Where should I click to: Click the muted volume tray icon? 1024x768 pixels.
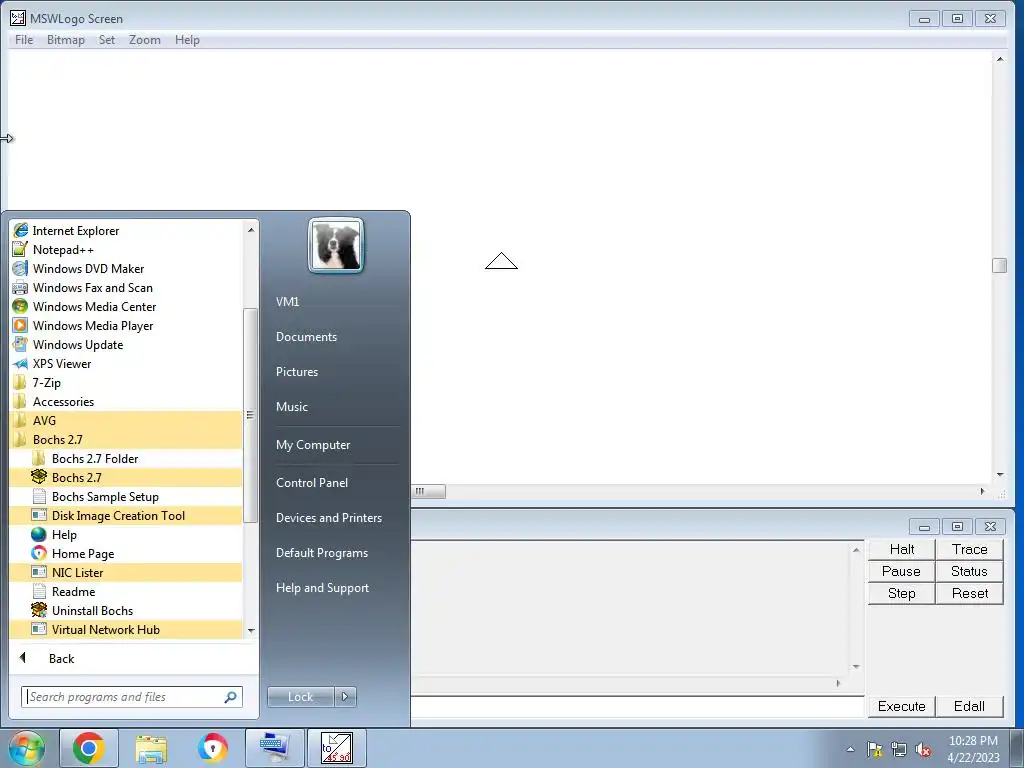coord(923,749)
